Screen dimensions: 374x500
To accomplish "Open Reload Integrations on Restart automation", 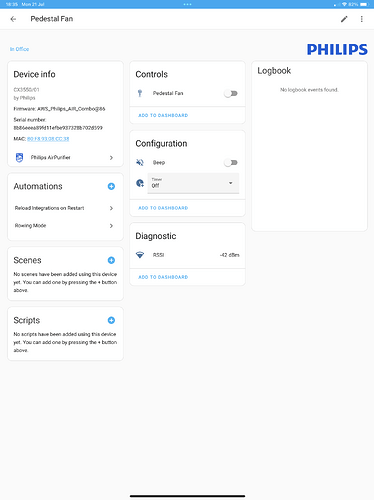I will (65, 208).
